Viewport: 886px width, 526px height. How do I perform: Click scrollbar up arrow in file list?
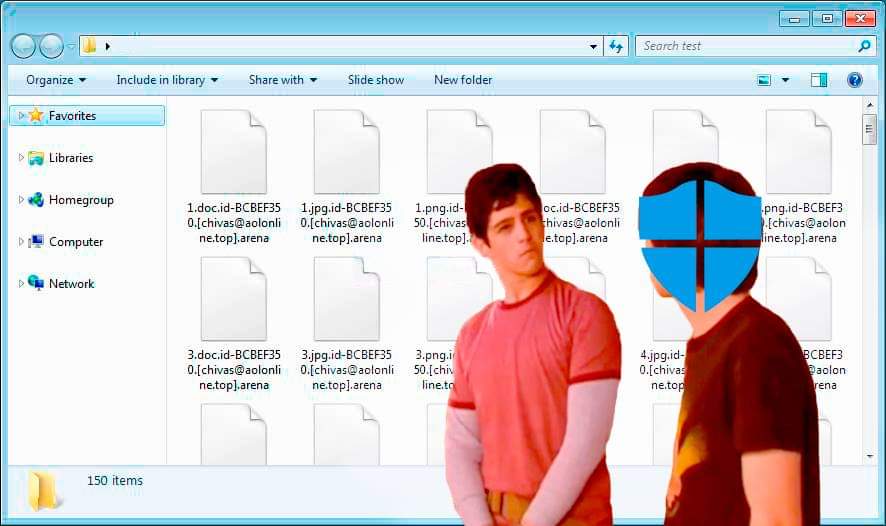tap(870, 105)
